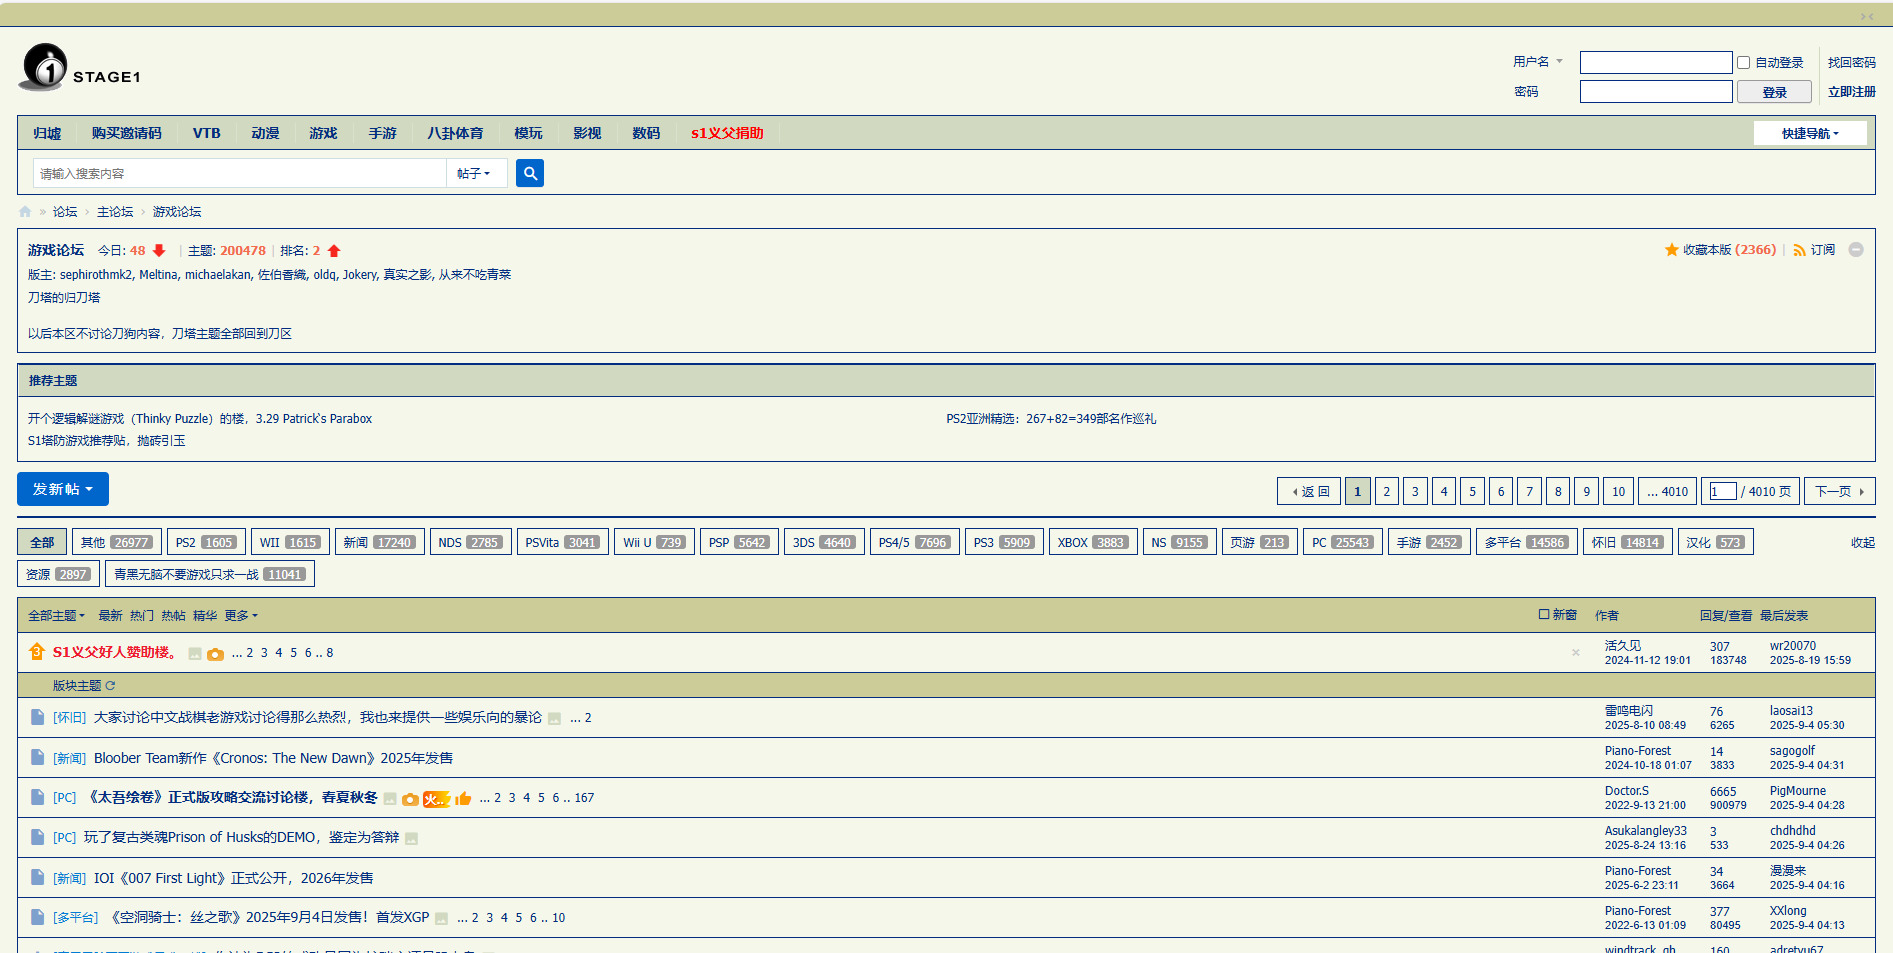Image resolution: width=1893 pixels, height=953 pixels.
Task: Click the document icon of the Bloober Team thread
Action: coord(37,757)
